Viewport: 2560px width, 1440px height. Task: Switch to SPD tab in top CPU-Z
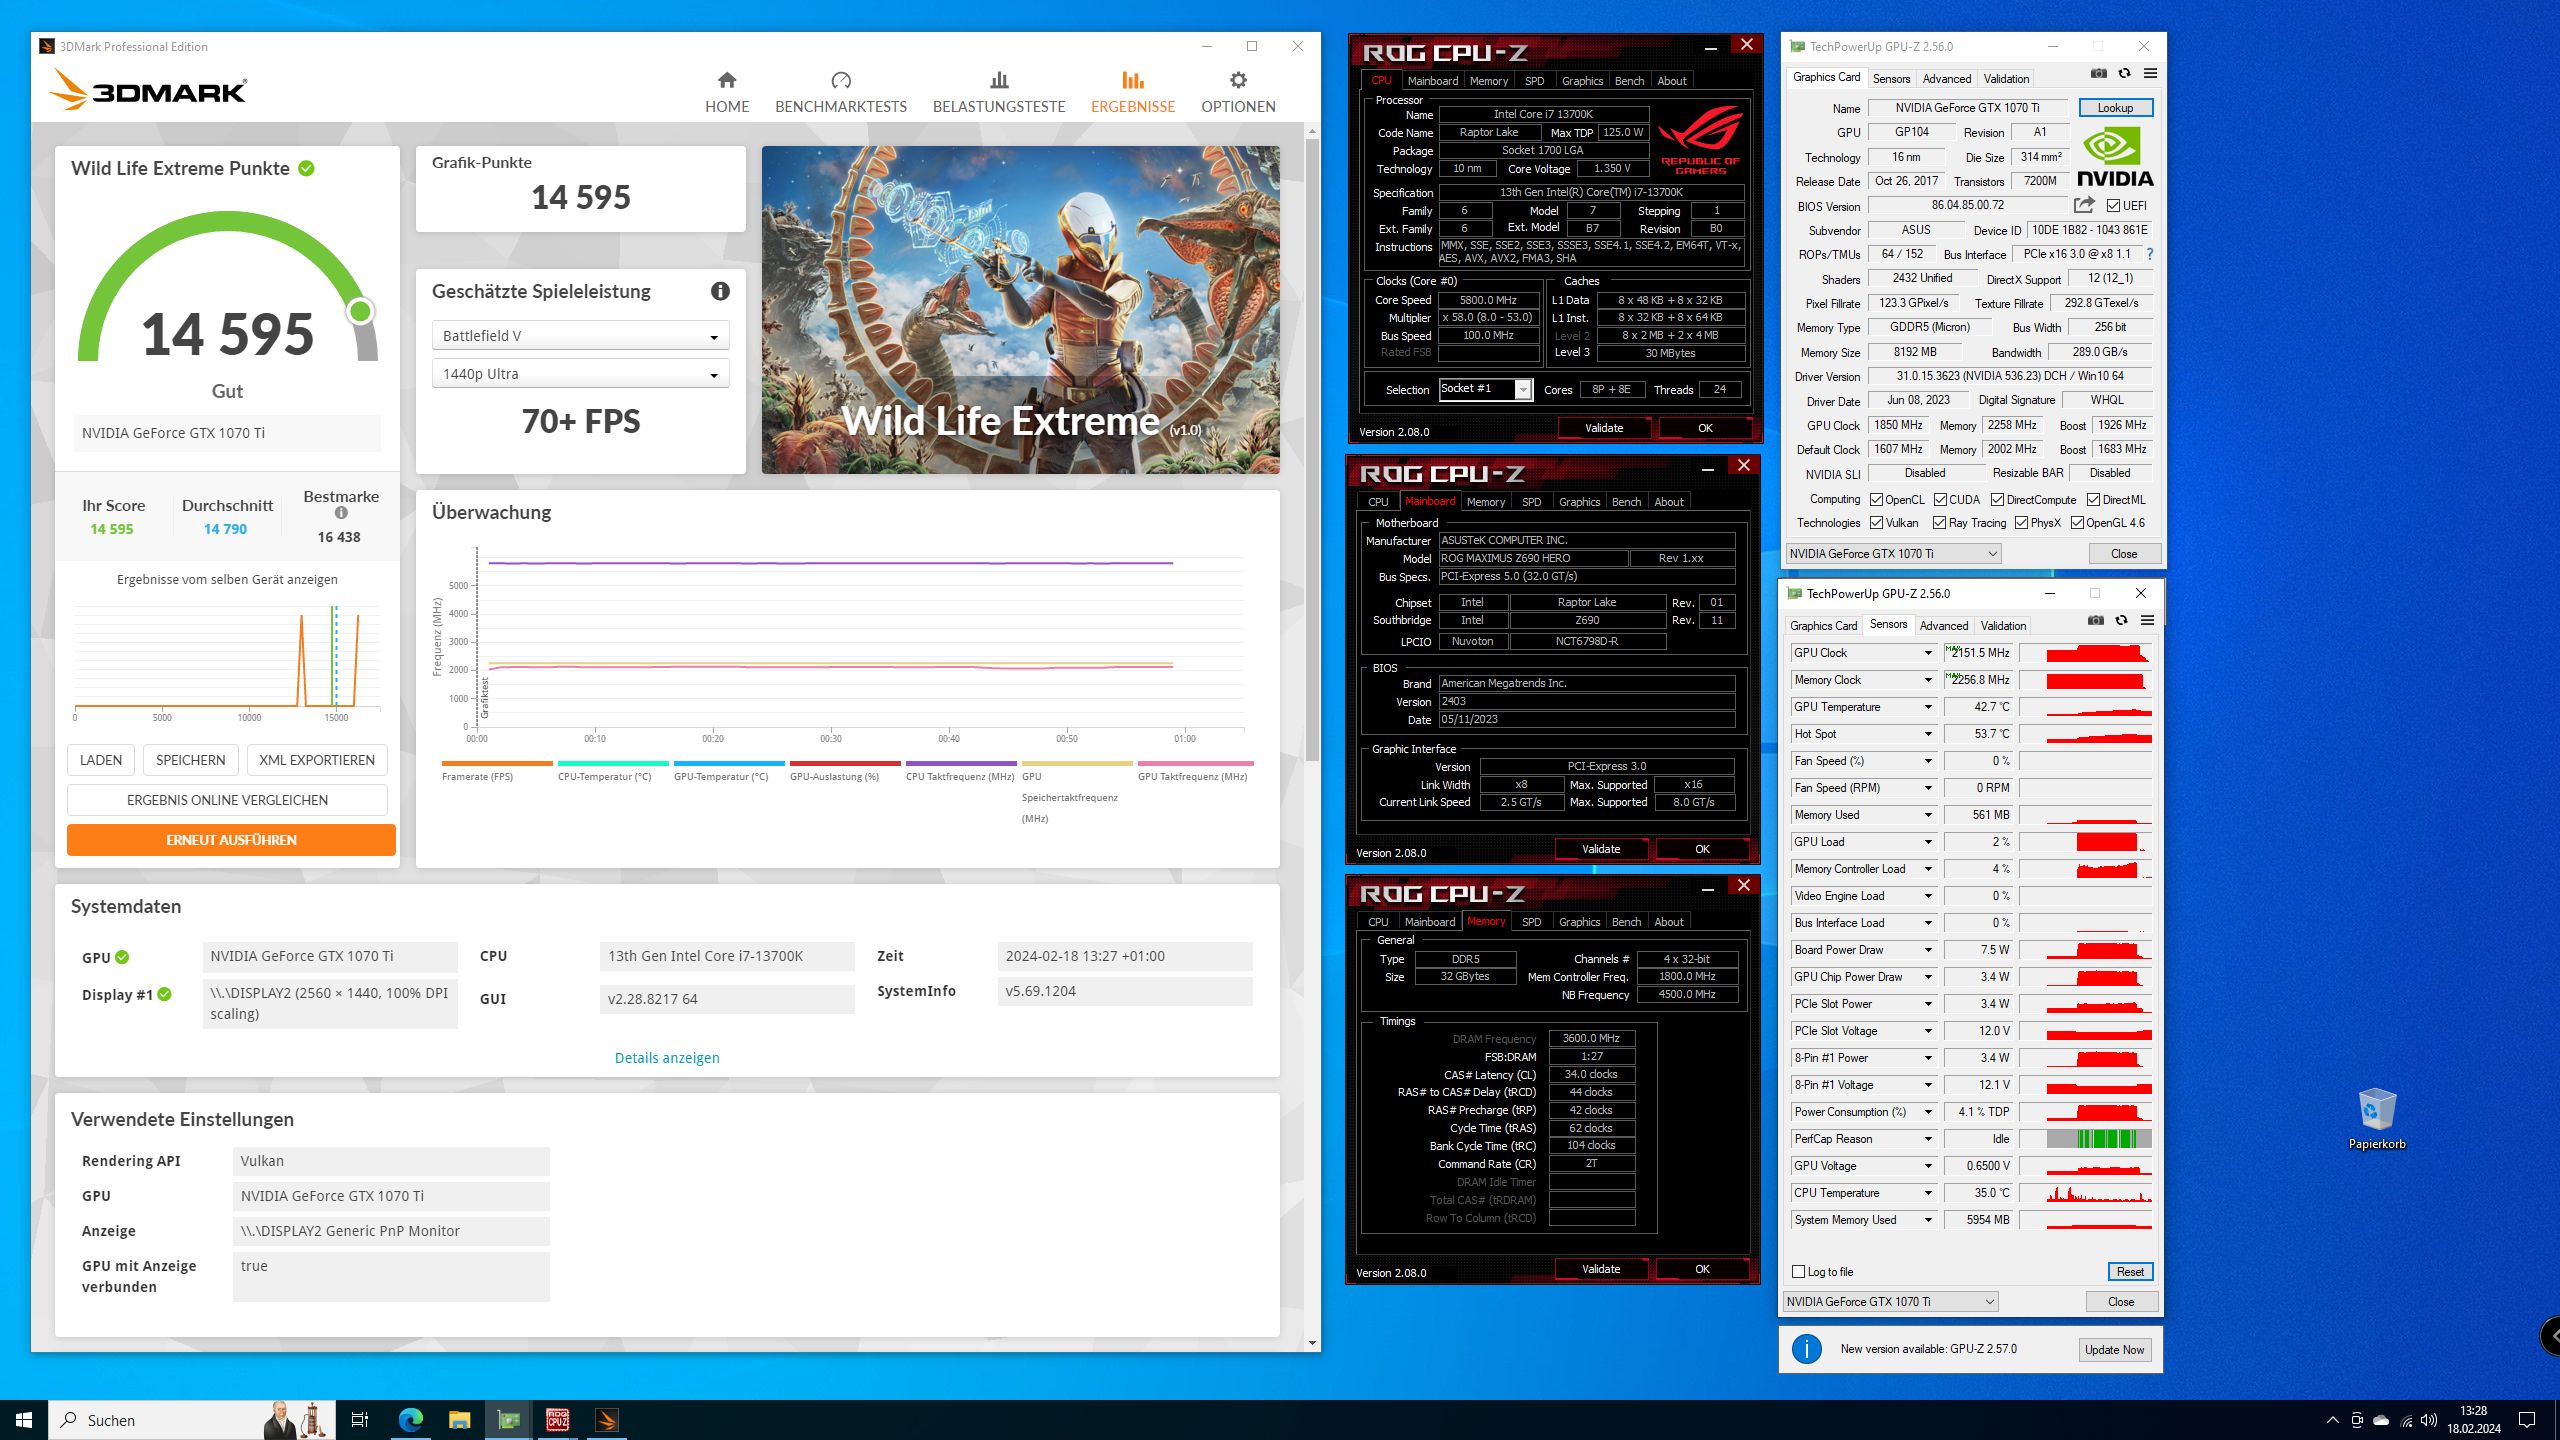pyautogui.click(x=1534, y=81)
